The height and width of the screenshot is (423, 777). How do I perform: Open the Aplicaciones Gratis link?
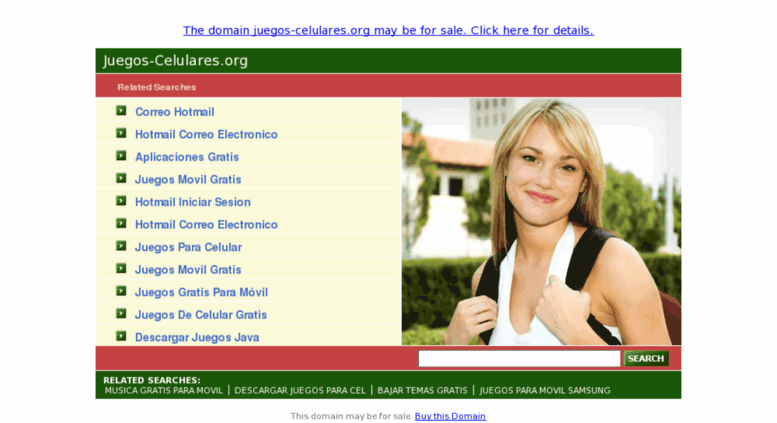(x=187, y=157)
